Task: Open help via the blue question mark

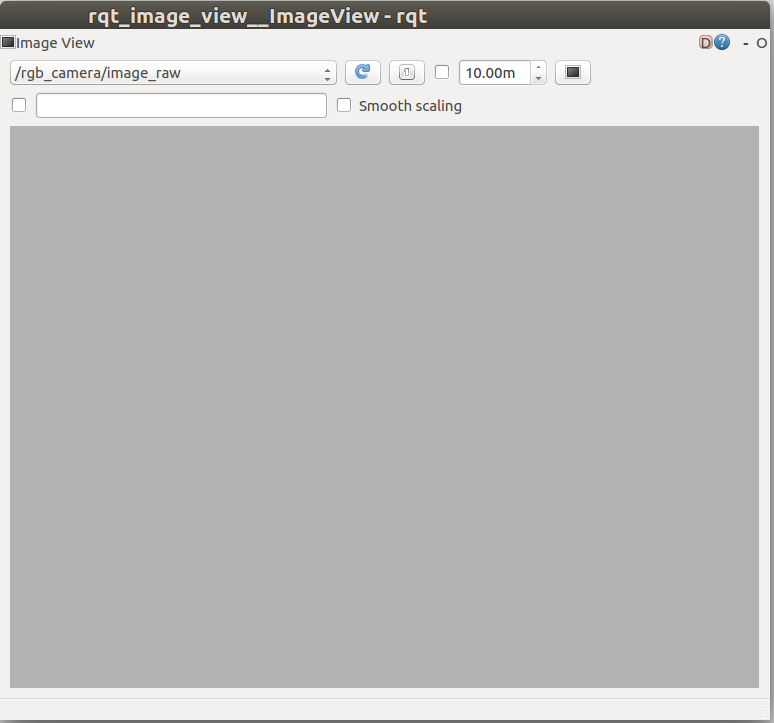Action: 722,43
